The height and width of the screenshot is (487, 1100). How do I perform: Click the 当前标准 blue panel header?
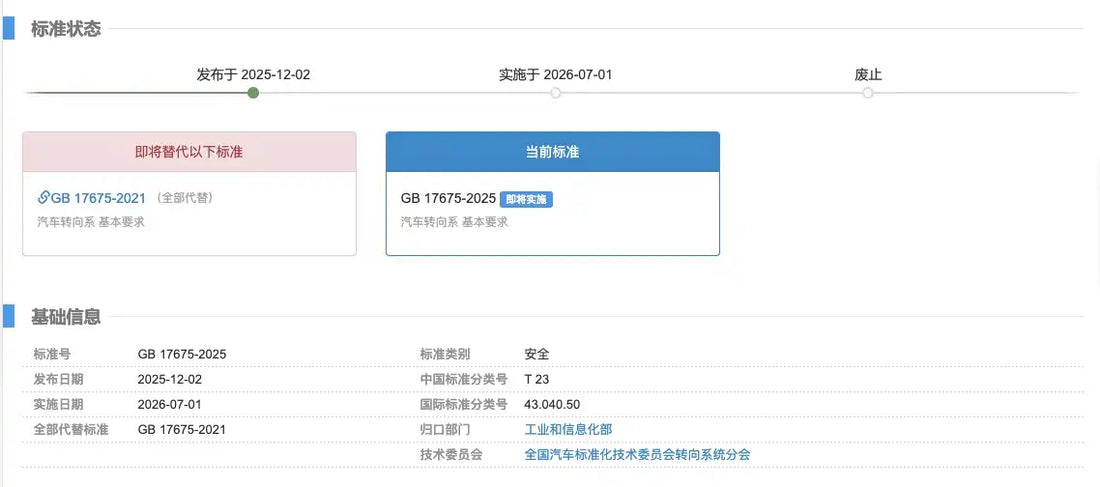(553, 152)
